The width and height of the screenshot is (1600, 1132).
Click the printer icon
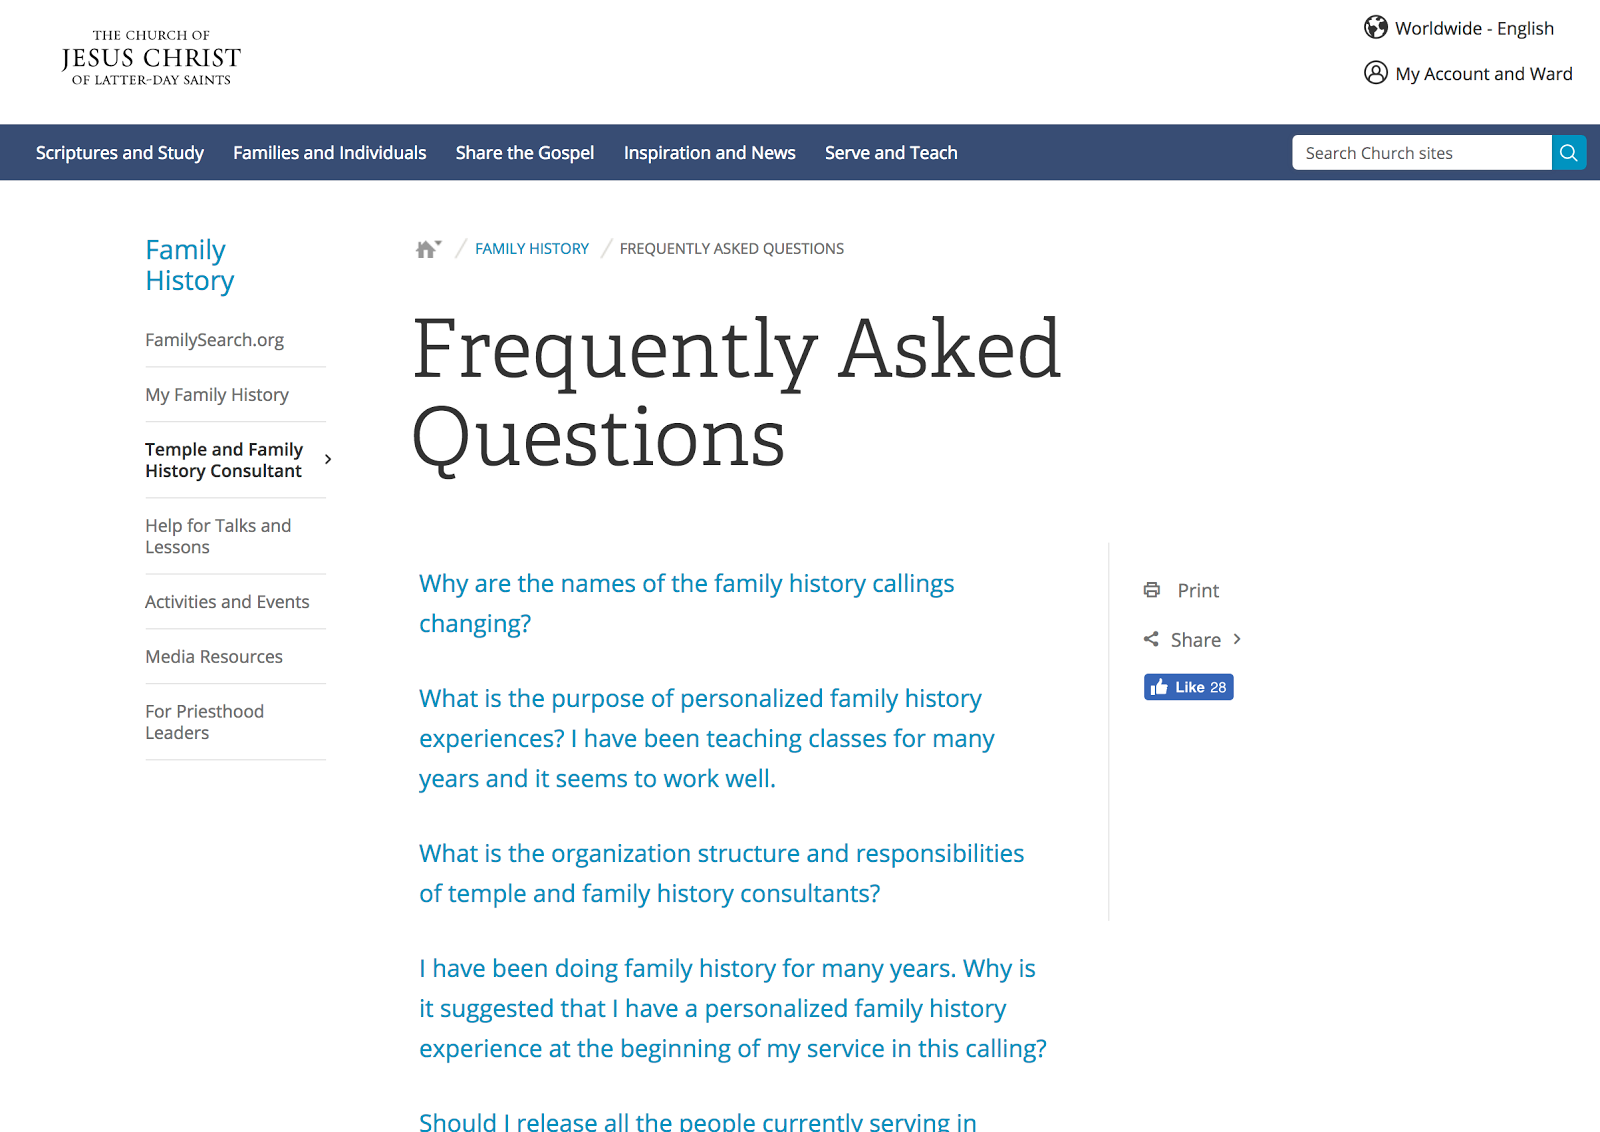1152,590
